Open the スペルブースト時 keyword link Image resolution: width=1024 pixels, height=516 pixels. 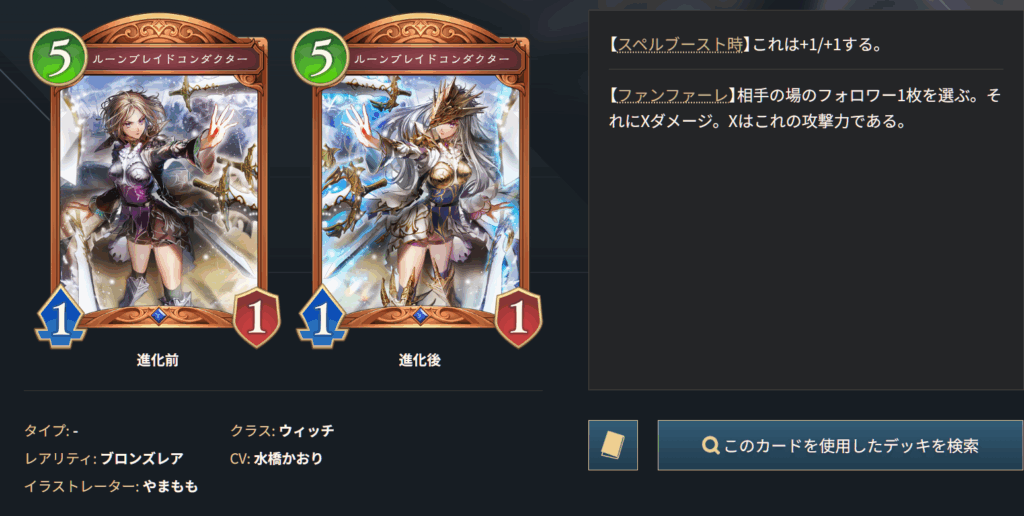point(680,44)
